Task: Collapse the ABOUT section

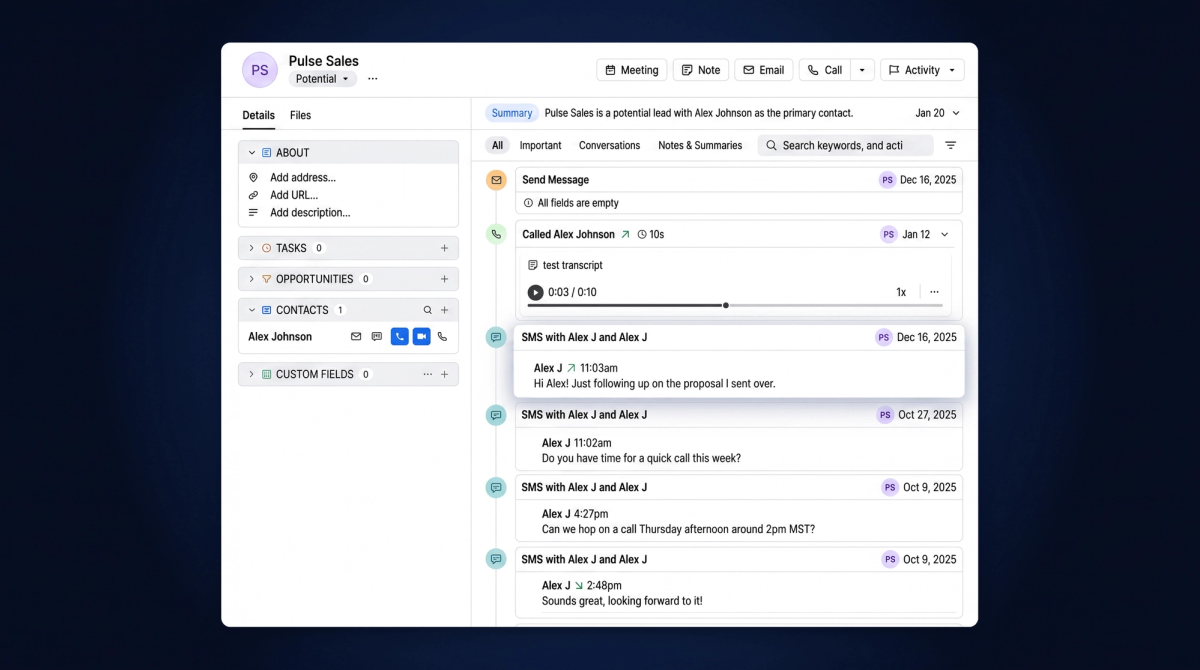Action: pos(252,153)
